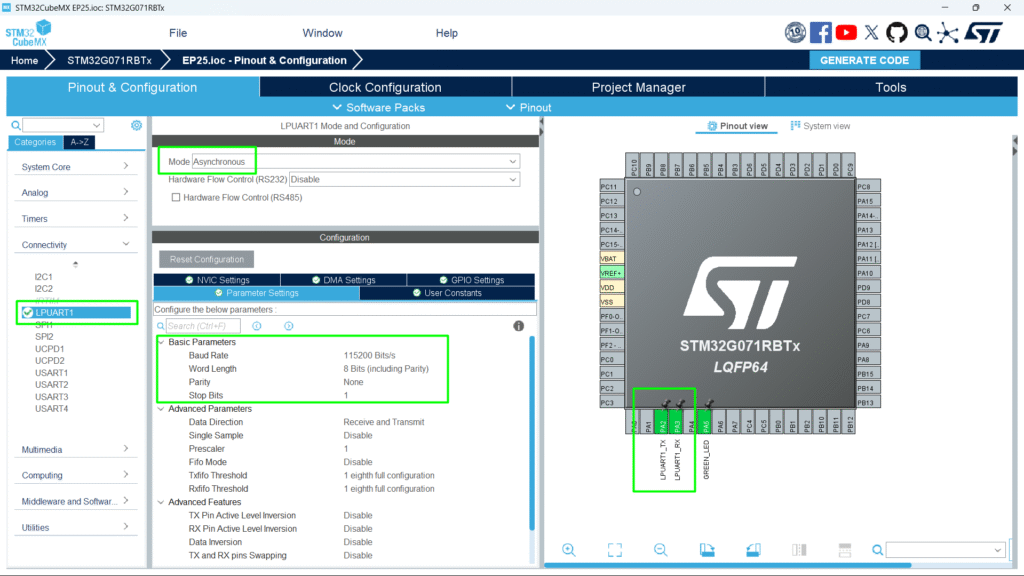Image resolution: width=1024 pixels, height=576 pixels.
Task: Enable Hardware Flow Control (RS485) checkbox
Action: coord(176,198)
